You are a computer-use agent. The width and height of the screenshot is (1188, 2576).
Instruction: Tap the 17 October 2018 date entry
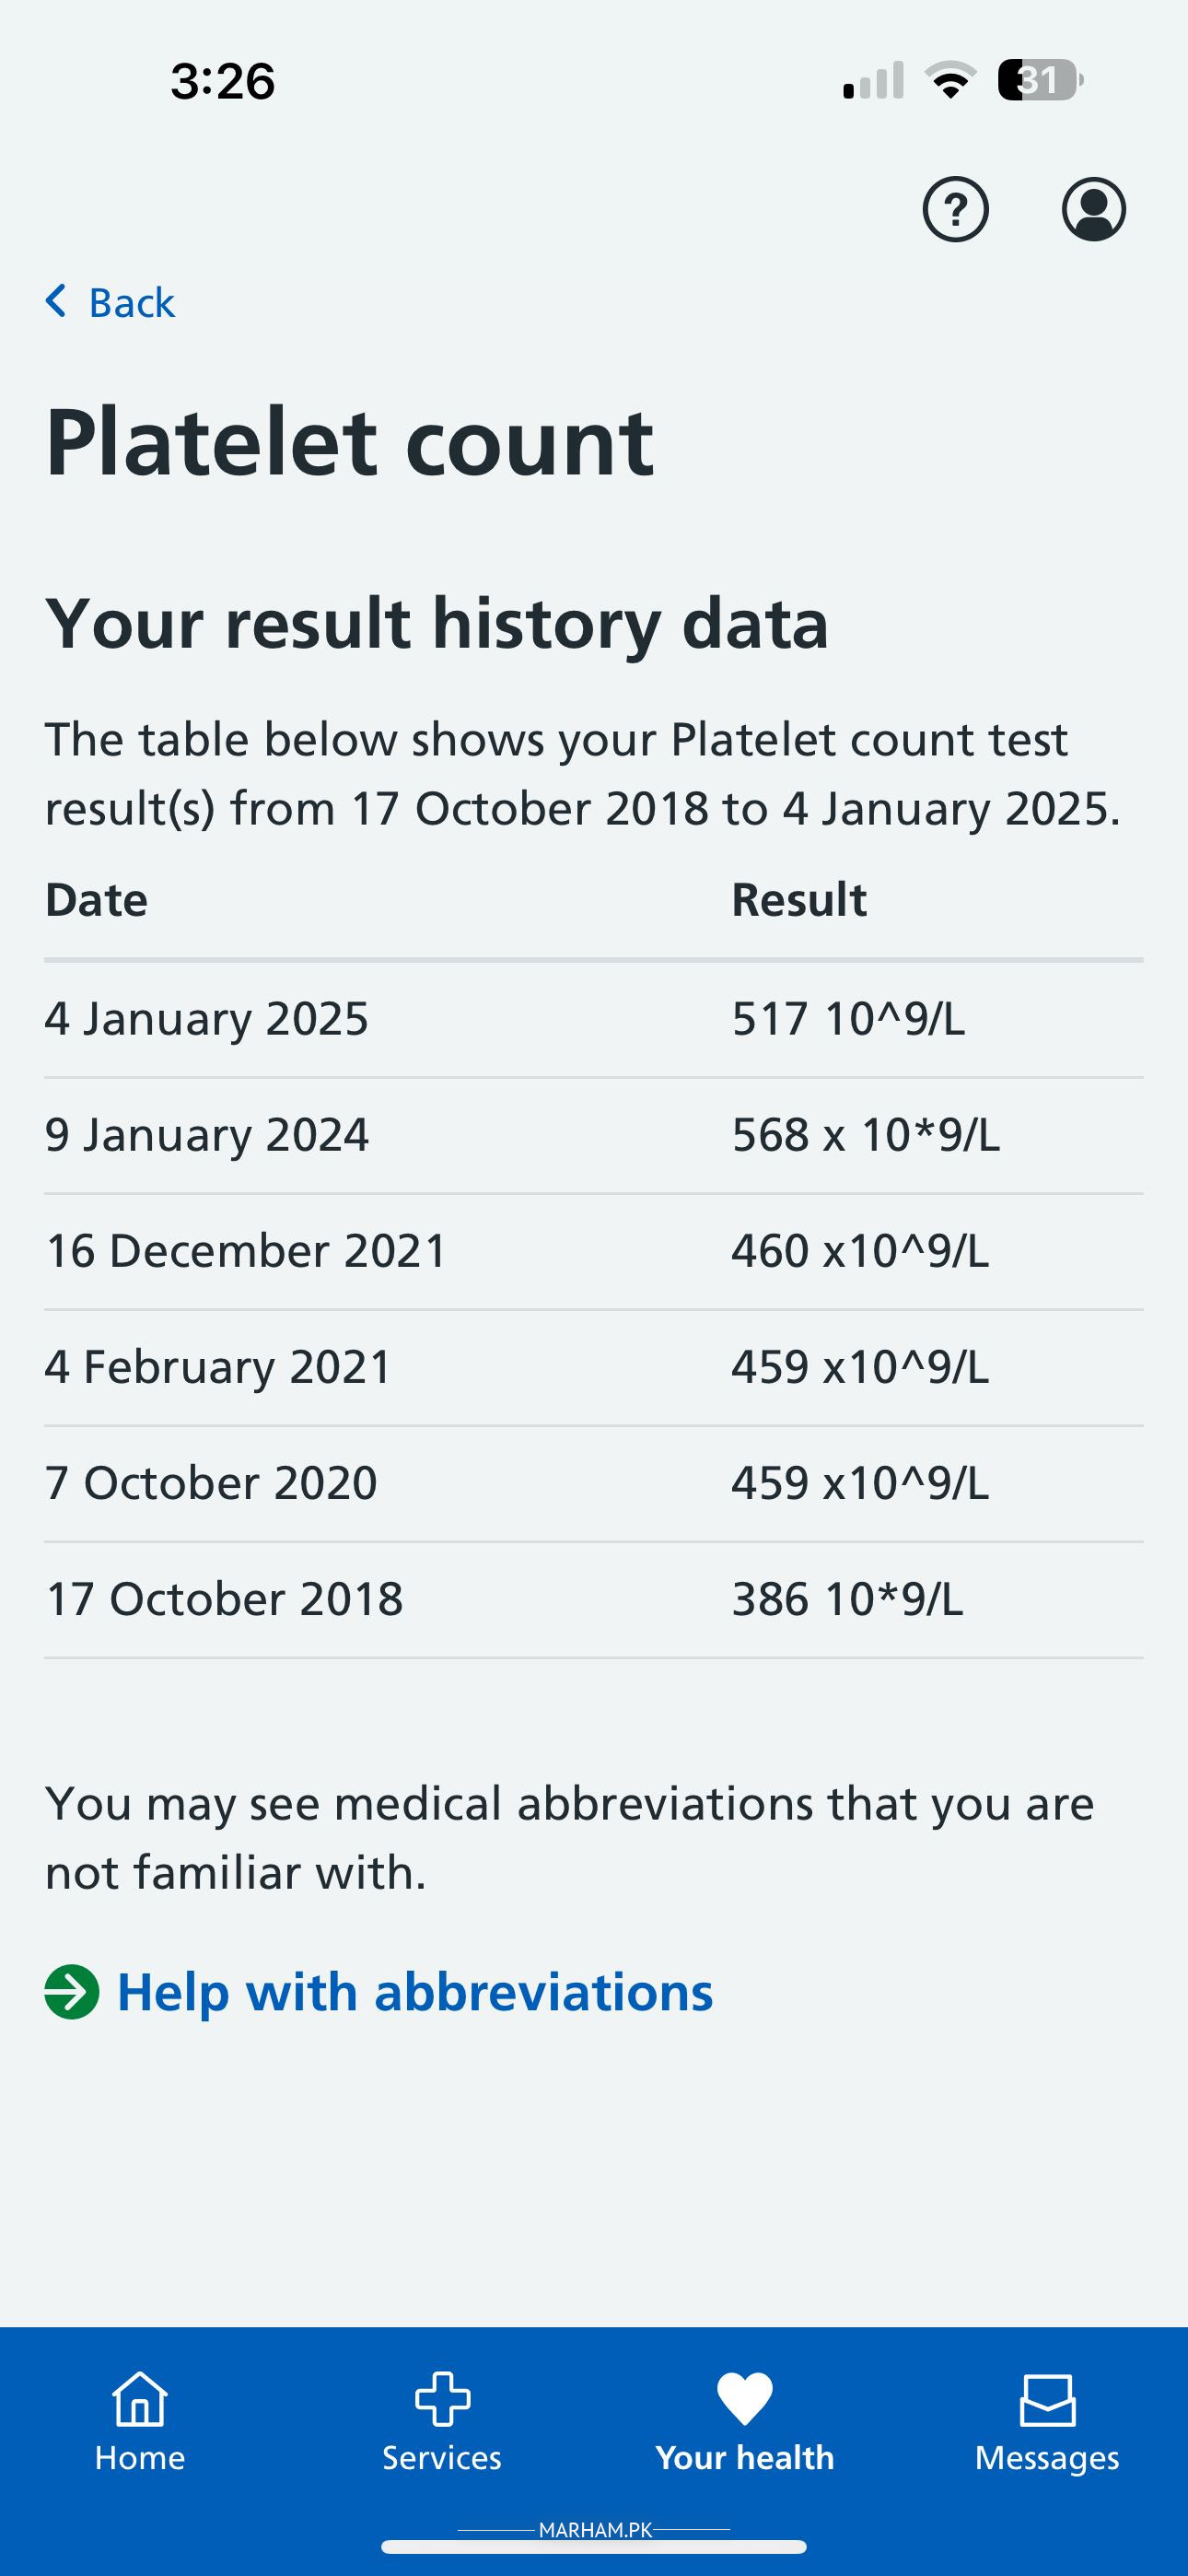[x=224, y=1599]
